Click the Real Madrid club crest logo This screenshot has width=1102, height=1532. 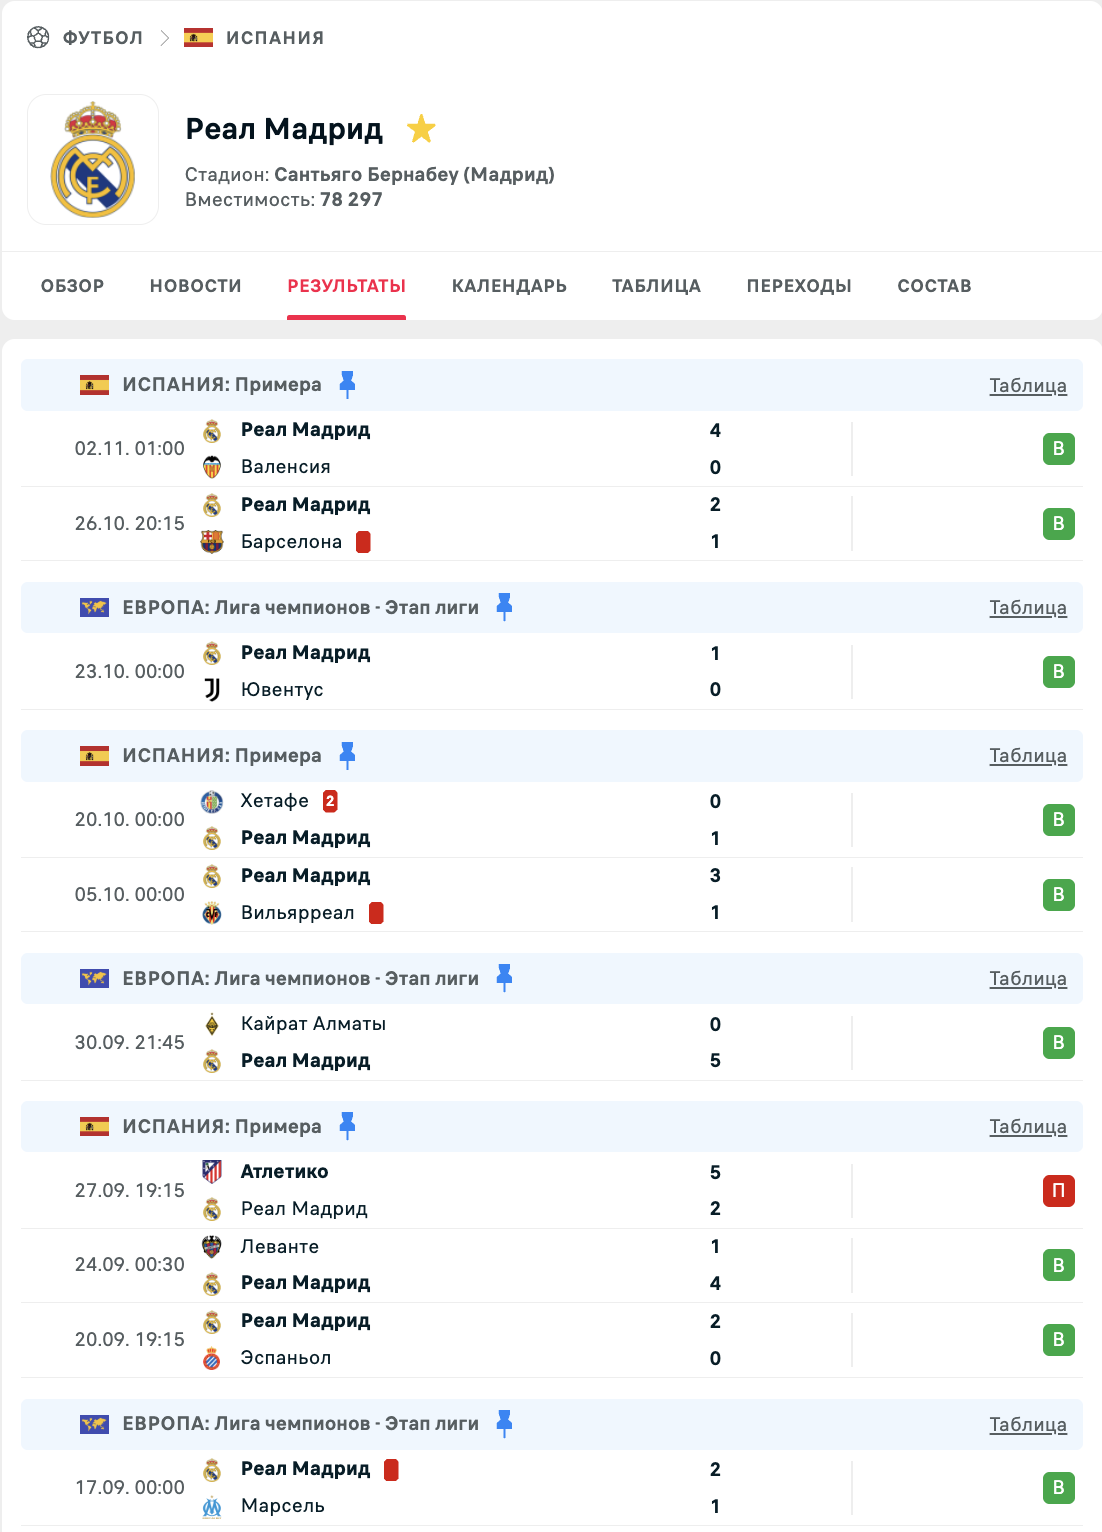tap(93, 160)
